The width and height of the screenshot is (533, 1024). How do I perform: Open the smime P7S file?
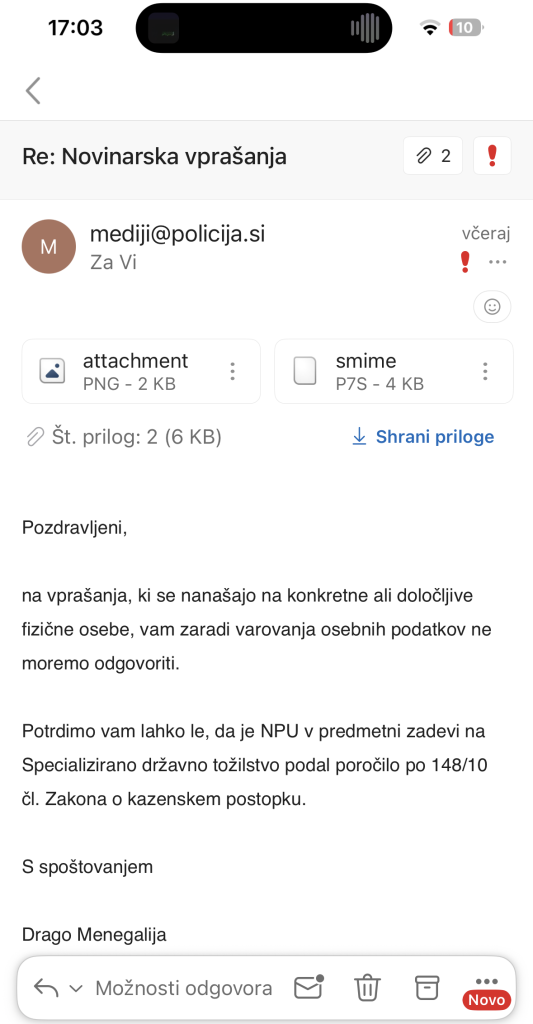[x=394, y=371]
